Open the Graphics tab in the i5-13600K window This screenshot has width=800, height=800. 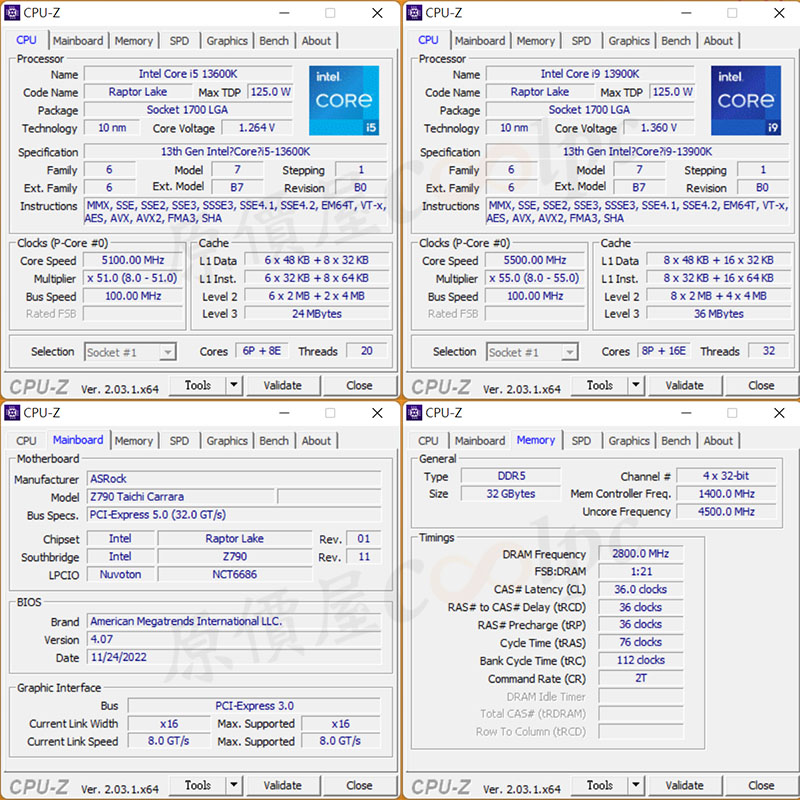[227, 41]
